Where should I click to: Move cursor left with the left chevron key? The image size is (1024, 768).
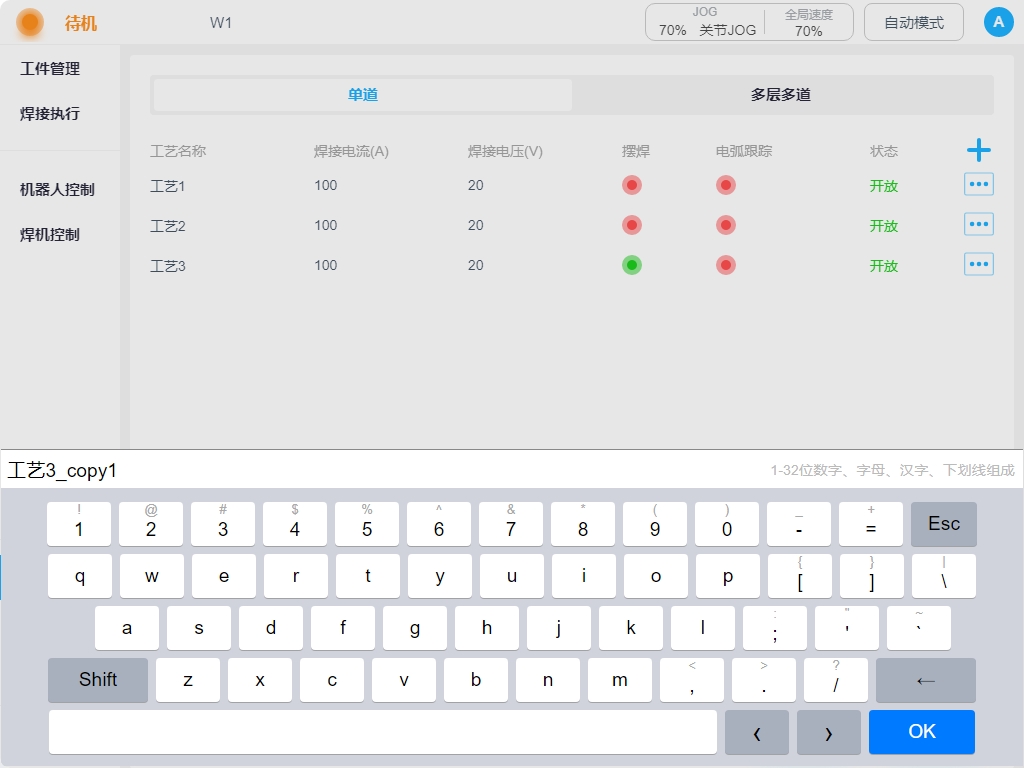[x=756, y=732]
